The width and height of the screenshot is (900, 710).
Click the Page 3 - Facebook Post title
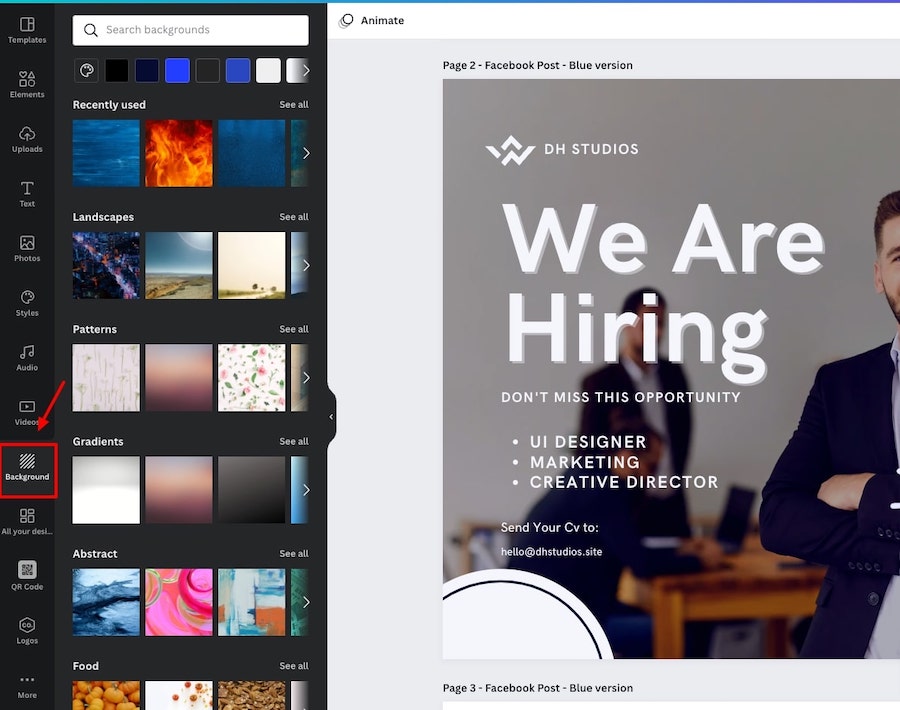[x=538, y=688]
